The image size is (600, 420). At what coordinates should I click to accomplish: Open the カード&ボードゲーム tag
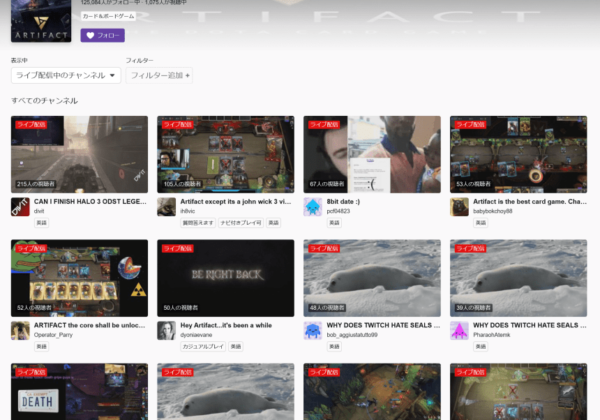pyautogui.click(x=108, y=16)
